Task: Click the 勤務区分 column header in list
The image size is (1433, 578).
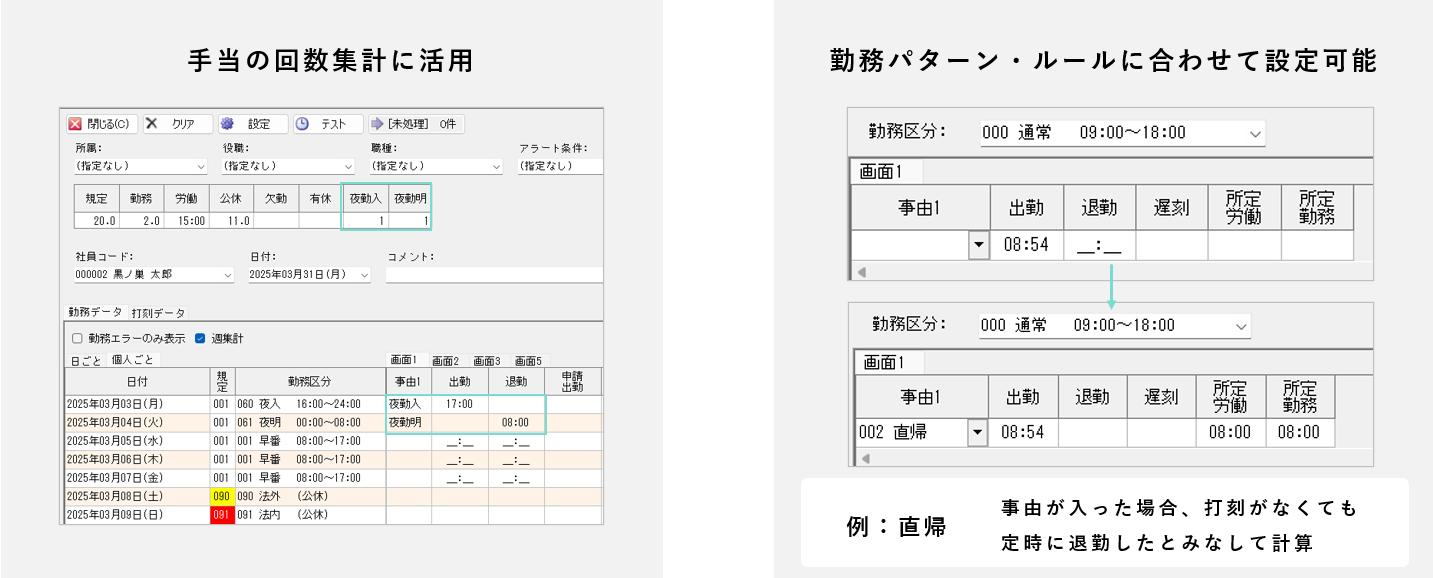Action: click(x=310, y=381)
